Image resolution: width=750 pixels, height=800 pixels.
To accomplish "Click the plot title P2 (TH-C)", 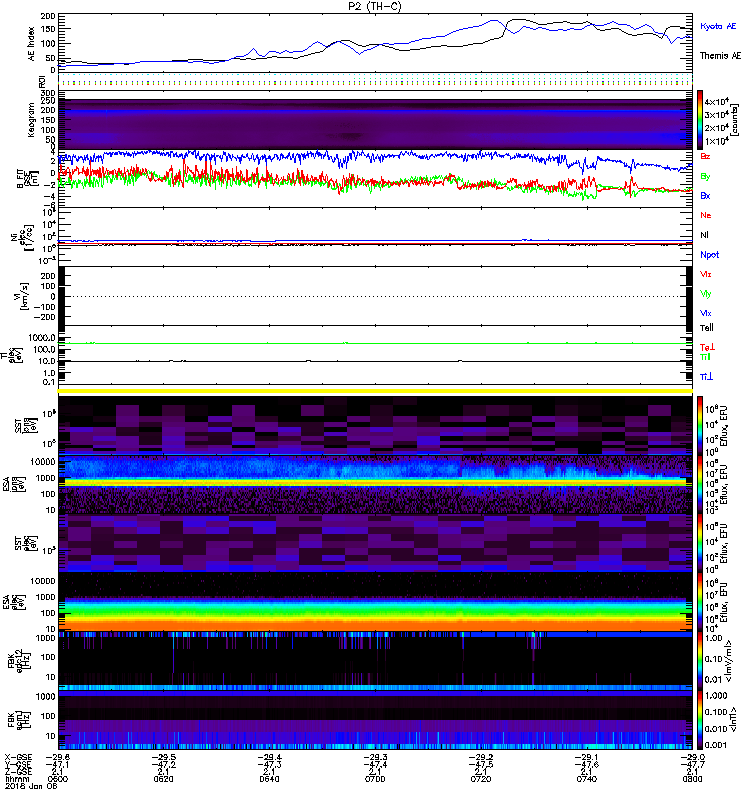I will tap(375, 6).
